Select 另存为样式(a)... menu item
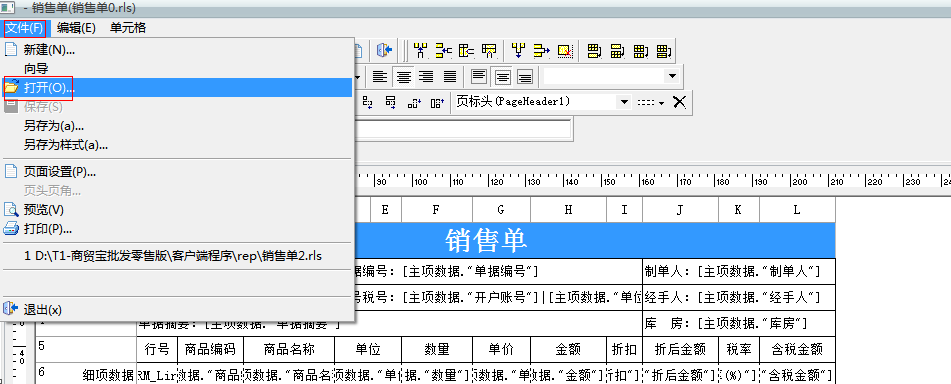Screen dimensions: 951x384 tap(178, 145)
